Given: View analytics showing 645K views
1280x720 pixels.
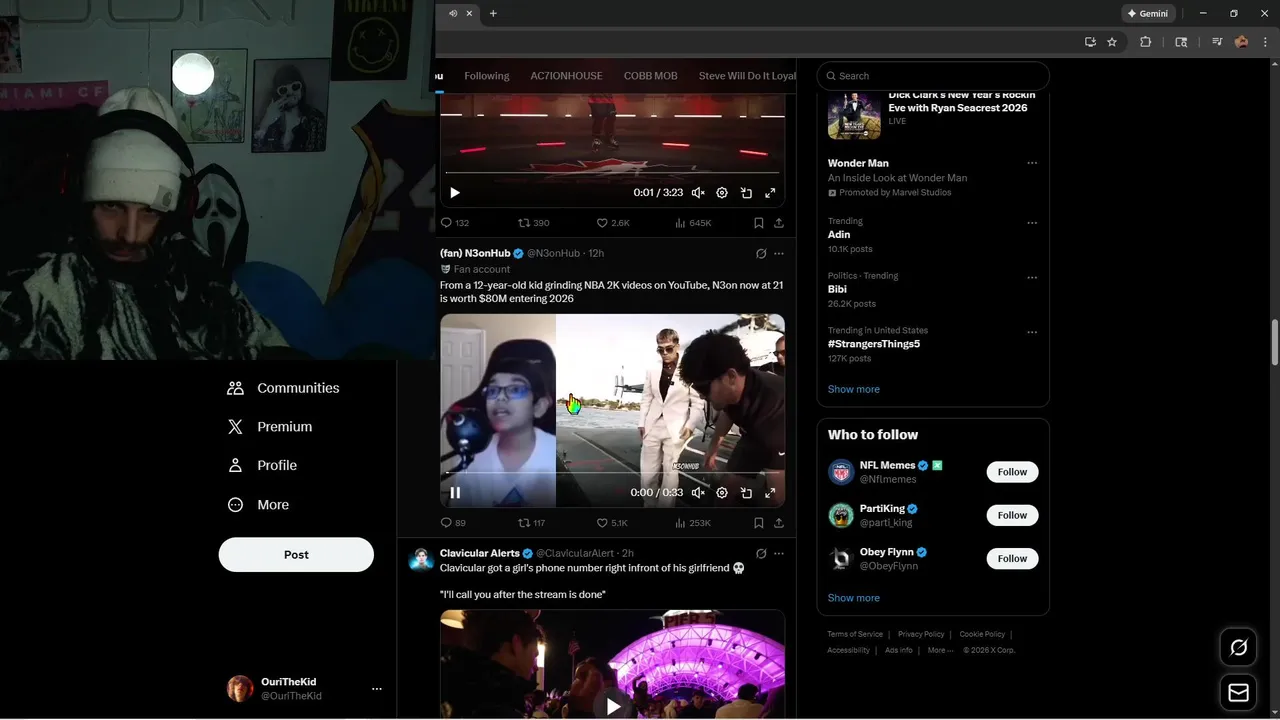Looking at the screenshot, I should coord(693,223).
